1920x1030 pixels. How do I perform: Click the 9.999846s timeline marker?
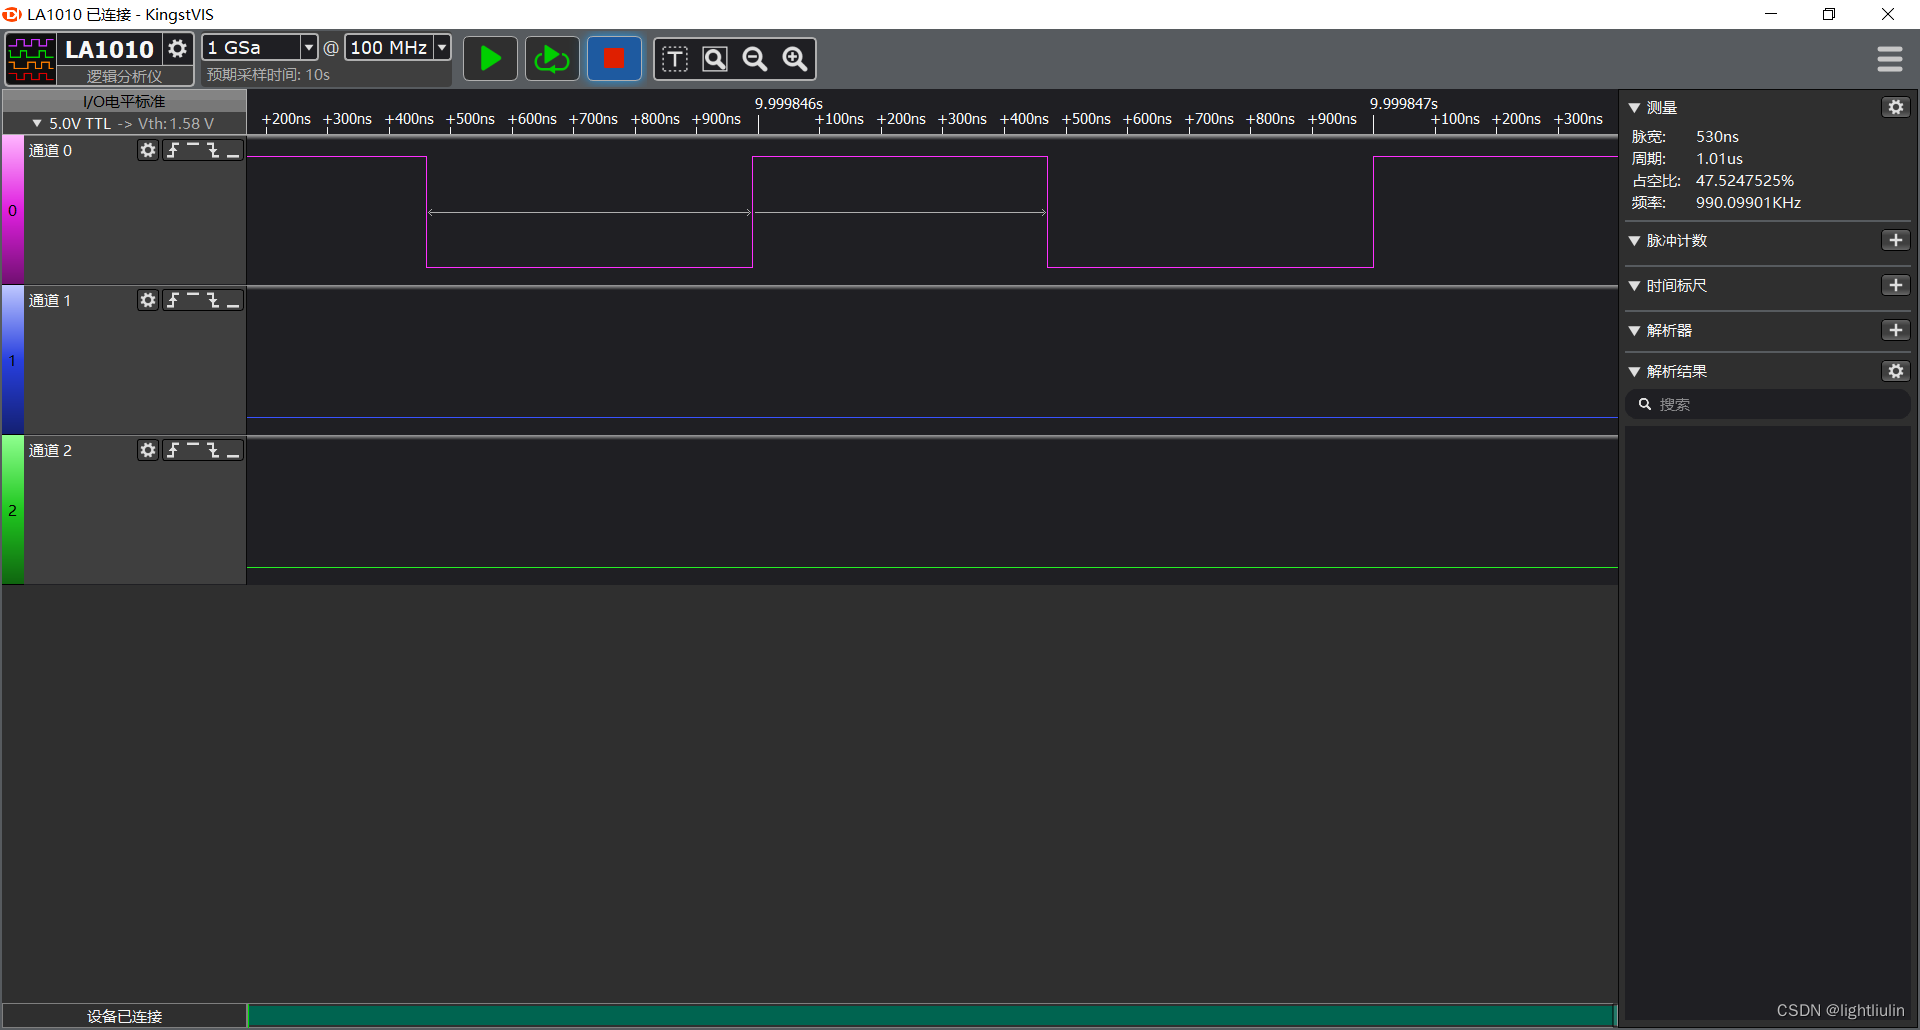tap(788, 103)
